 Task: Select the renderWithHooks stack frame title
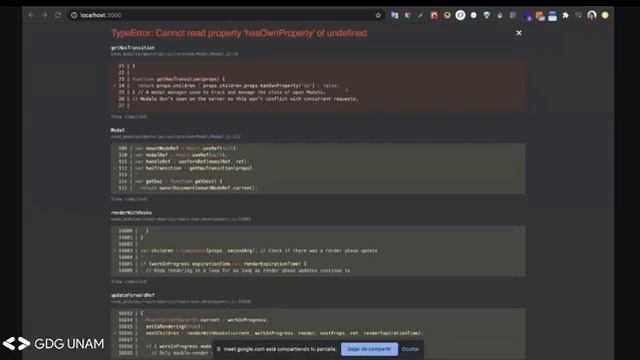point(131,212)
